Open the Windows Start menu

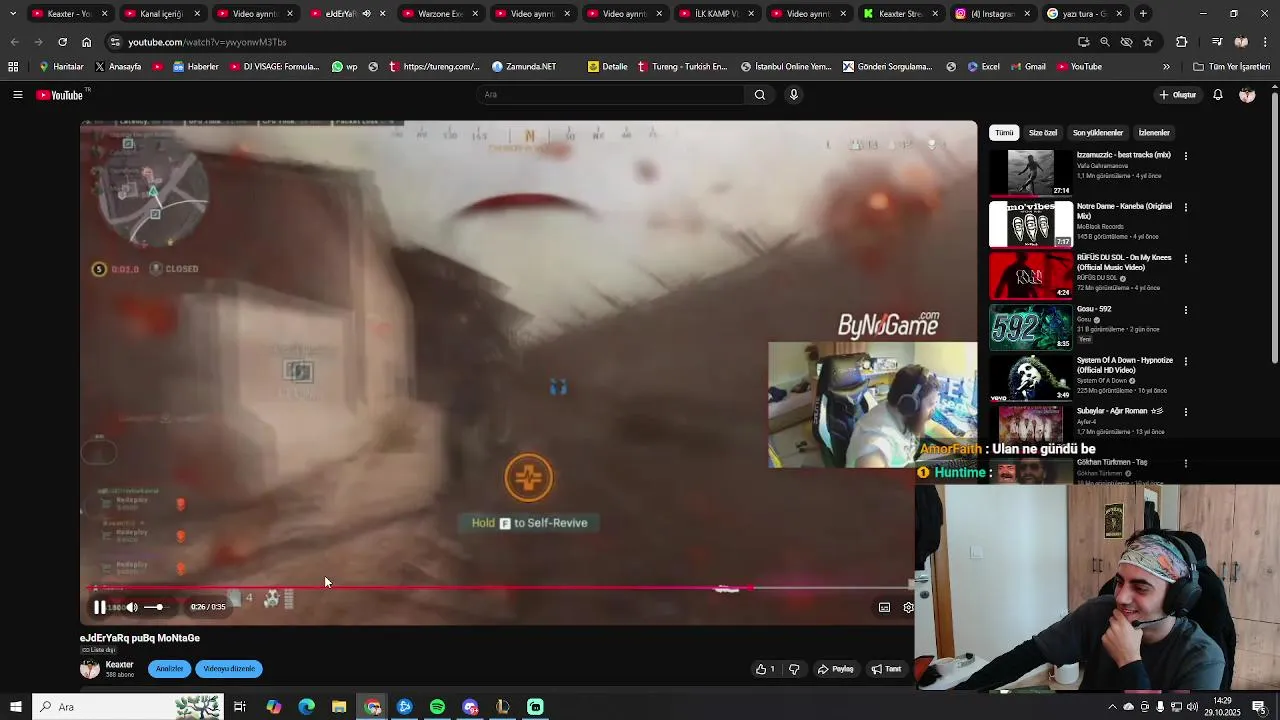tap(16, 707)
